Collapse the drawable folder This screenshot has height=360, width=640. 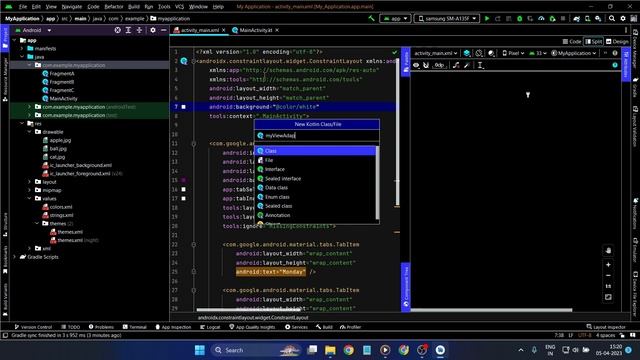coord(29,132)
